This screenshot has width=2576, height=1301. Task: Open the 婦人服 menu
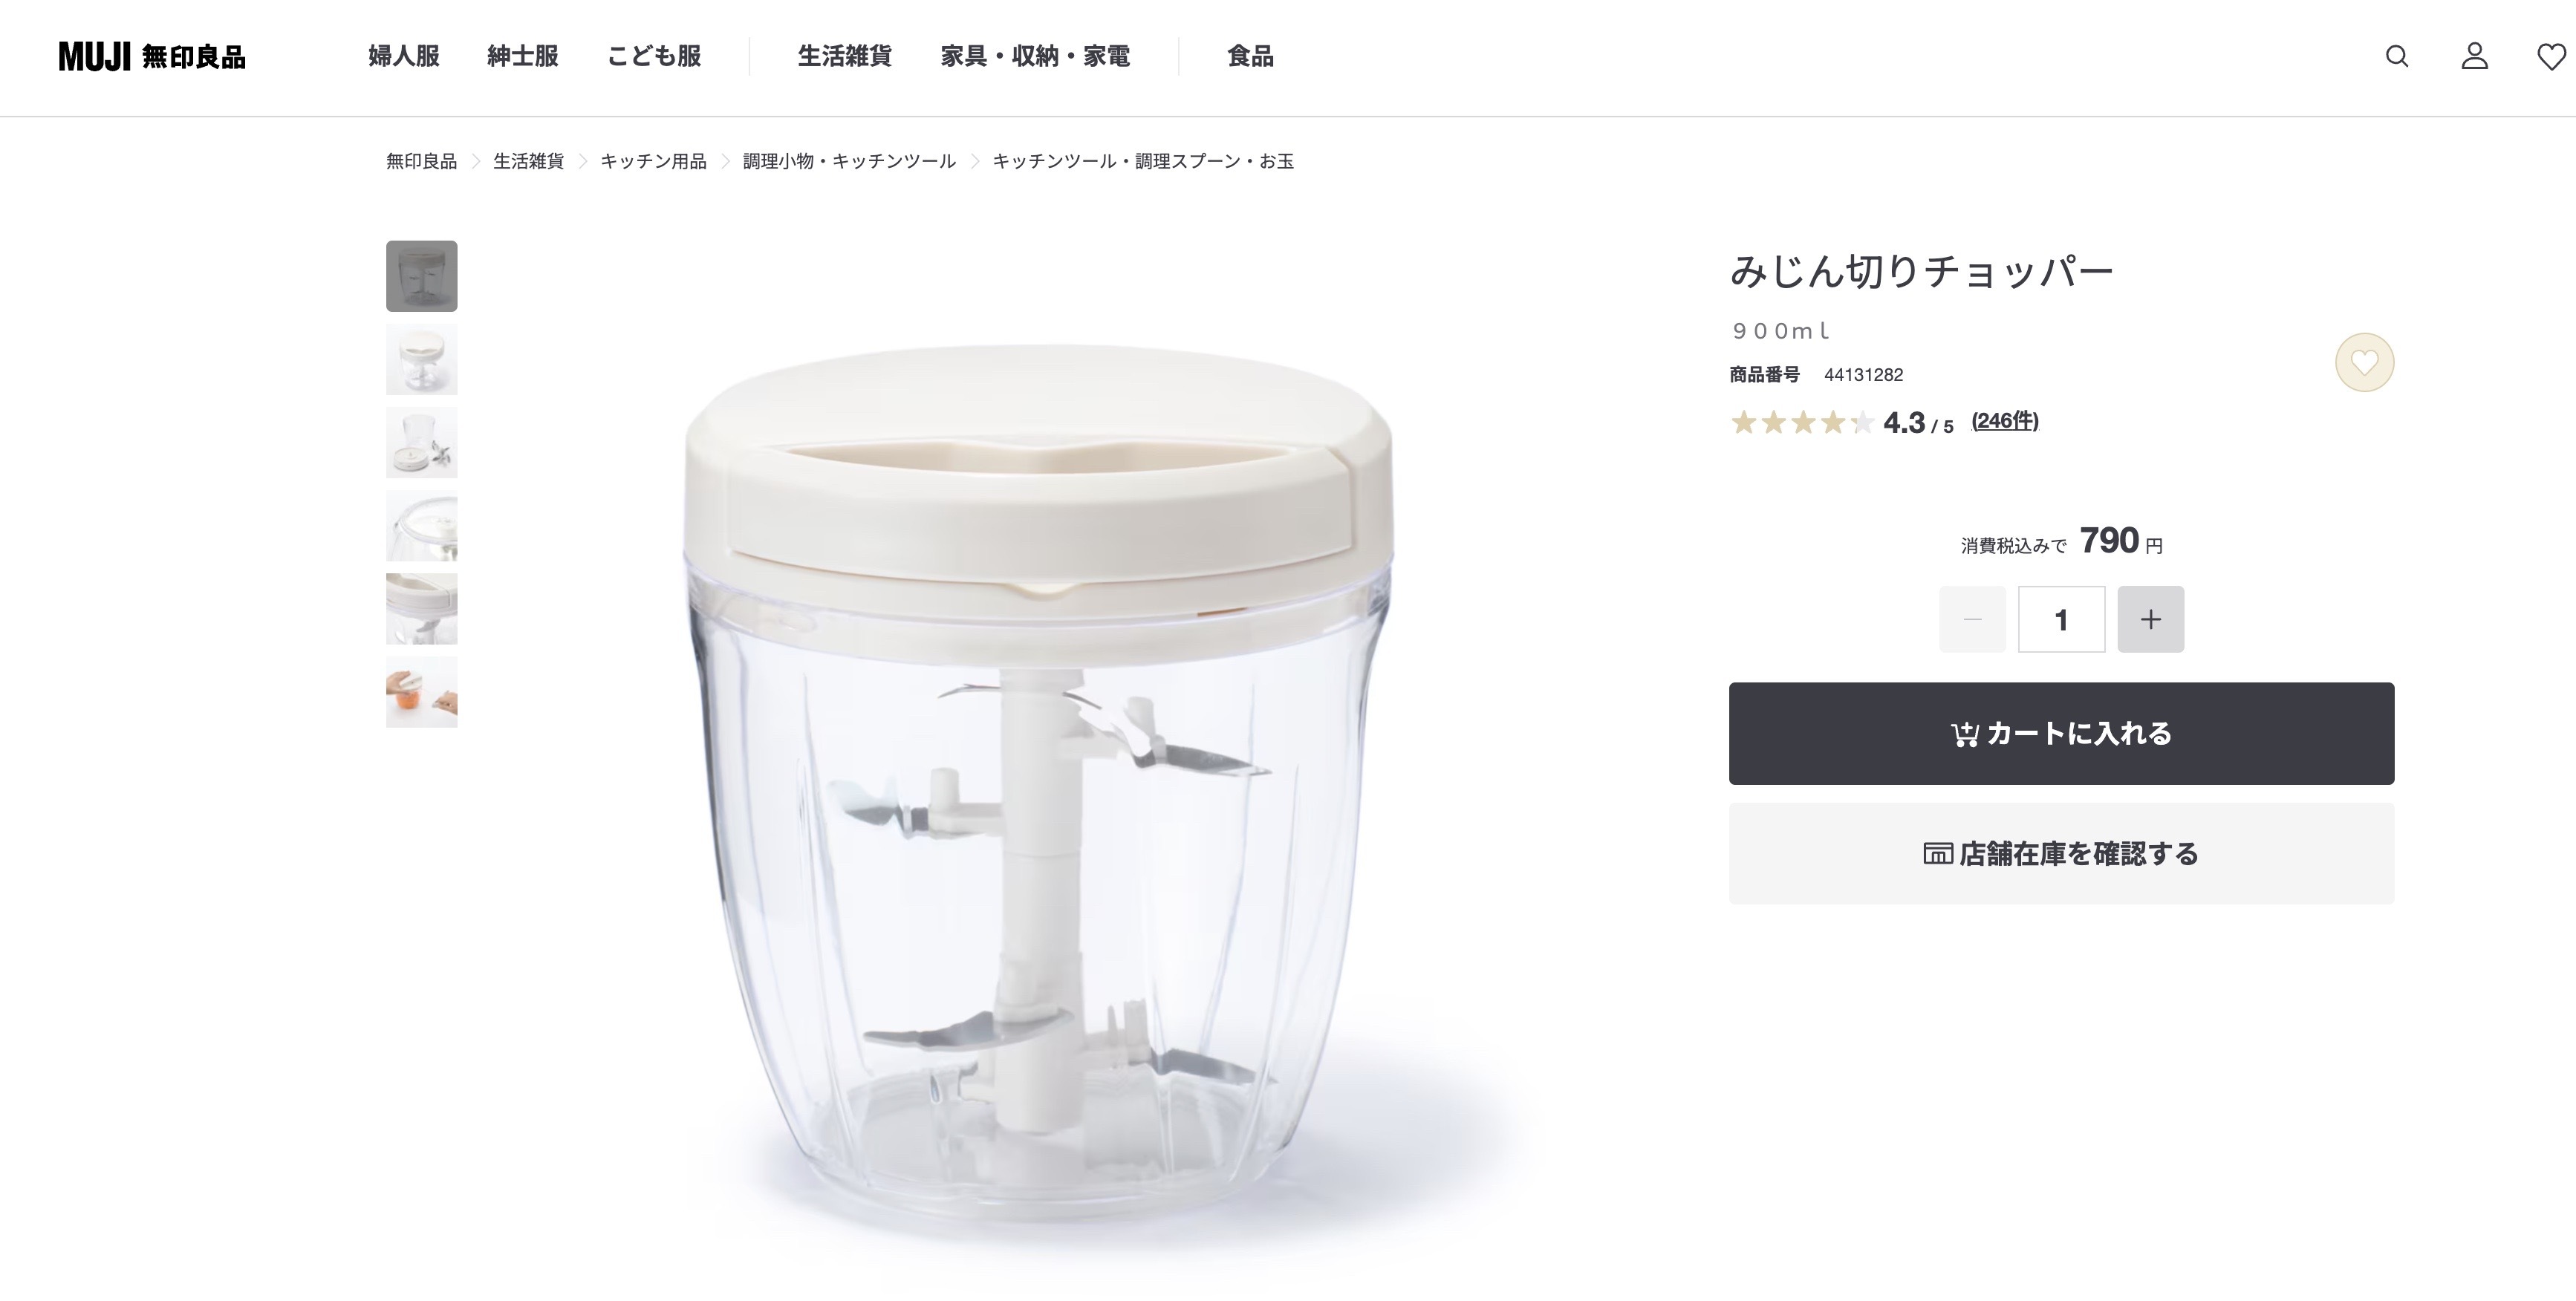pyautogui.click(x=404, y=56)
